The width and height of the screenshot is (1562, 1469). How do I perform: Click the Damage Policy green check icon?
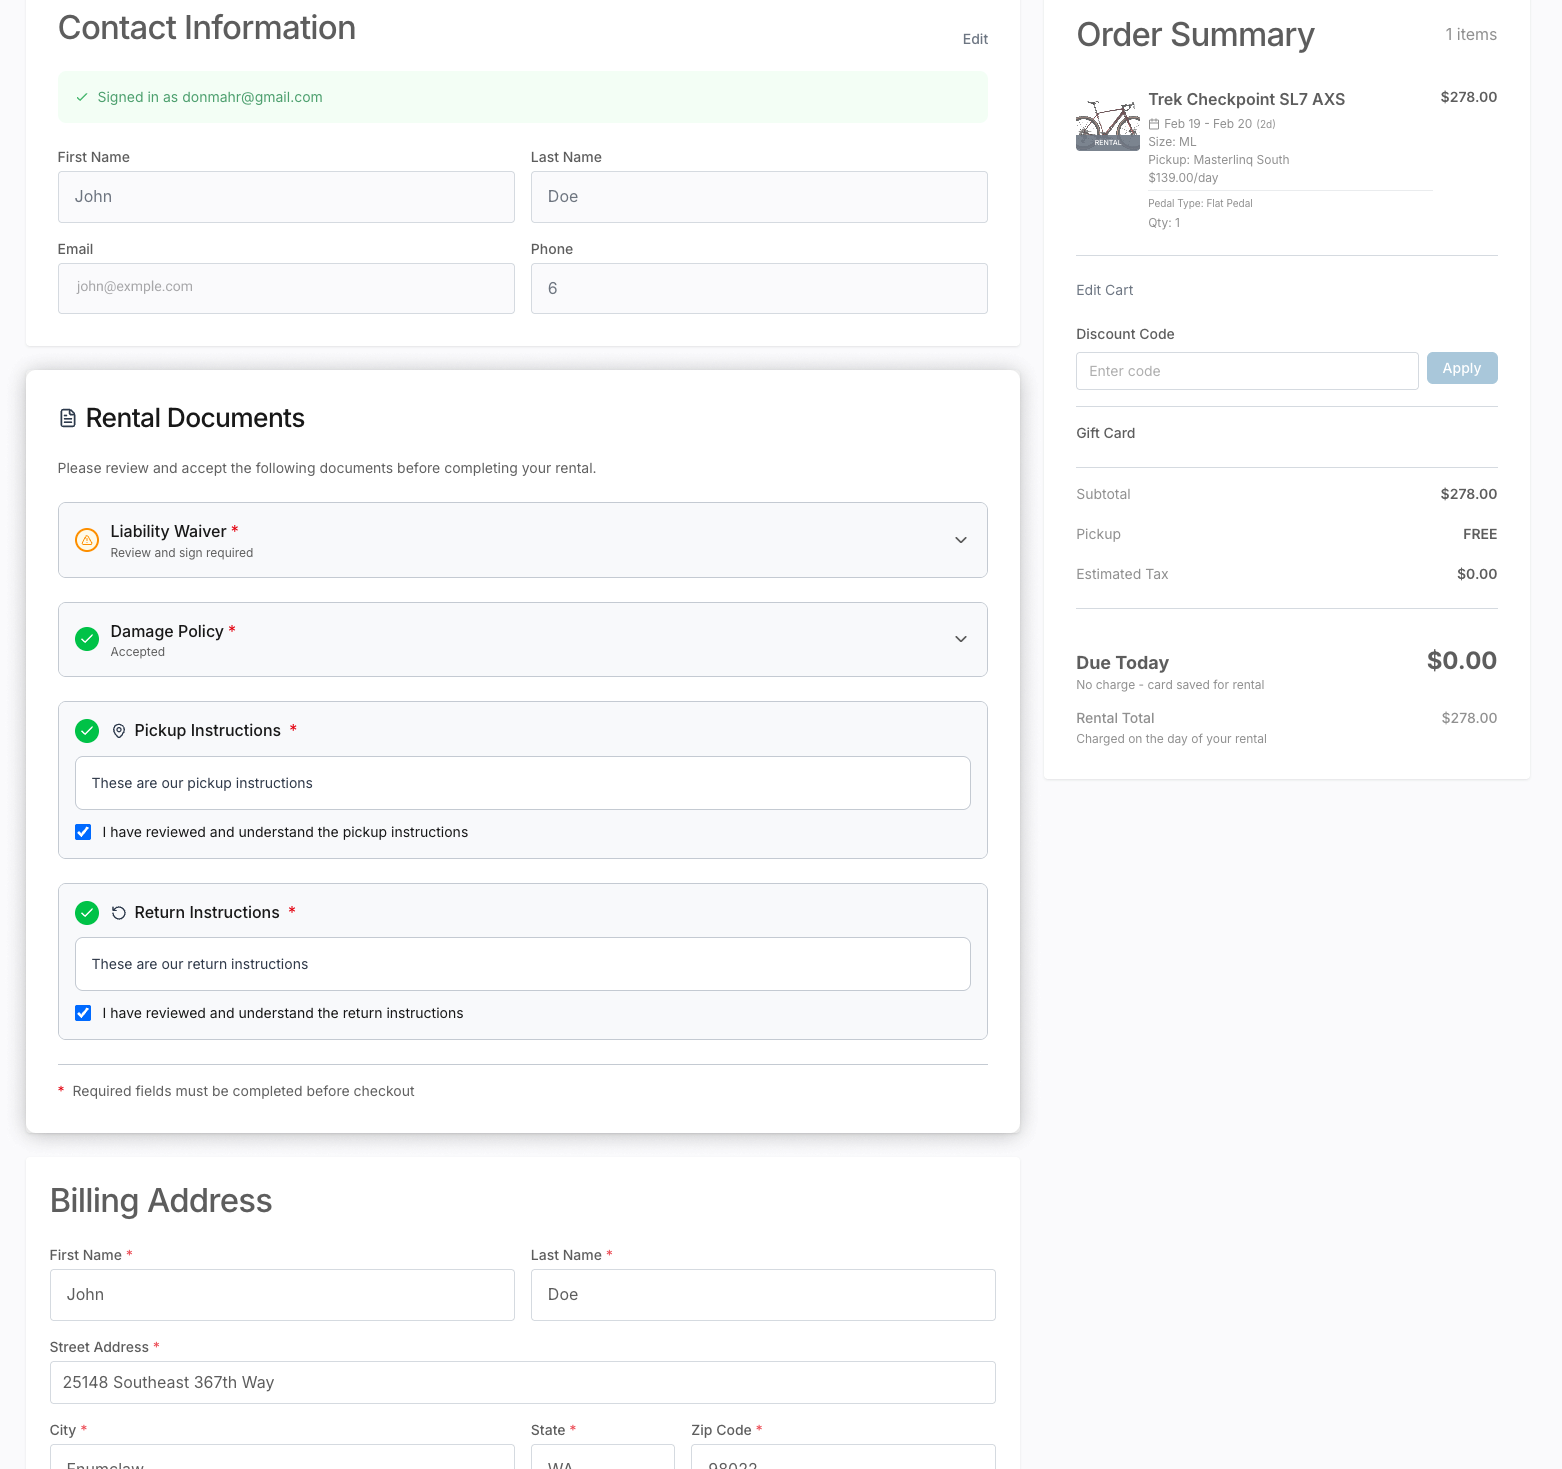point(87,639)
